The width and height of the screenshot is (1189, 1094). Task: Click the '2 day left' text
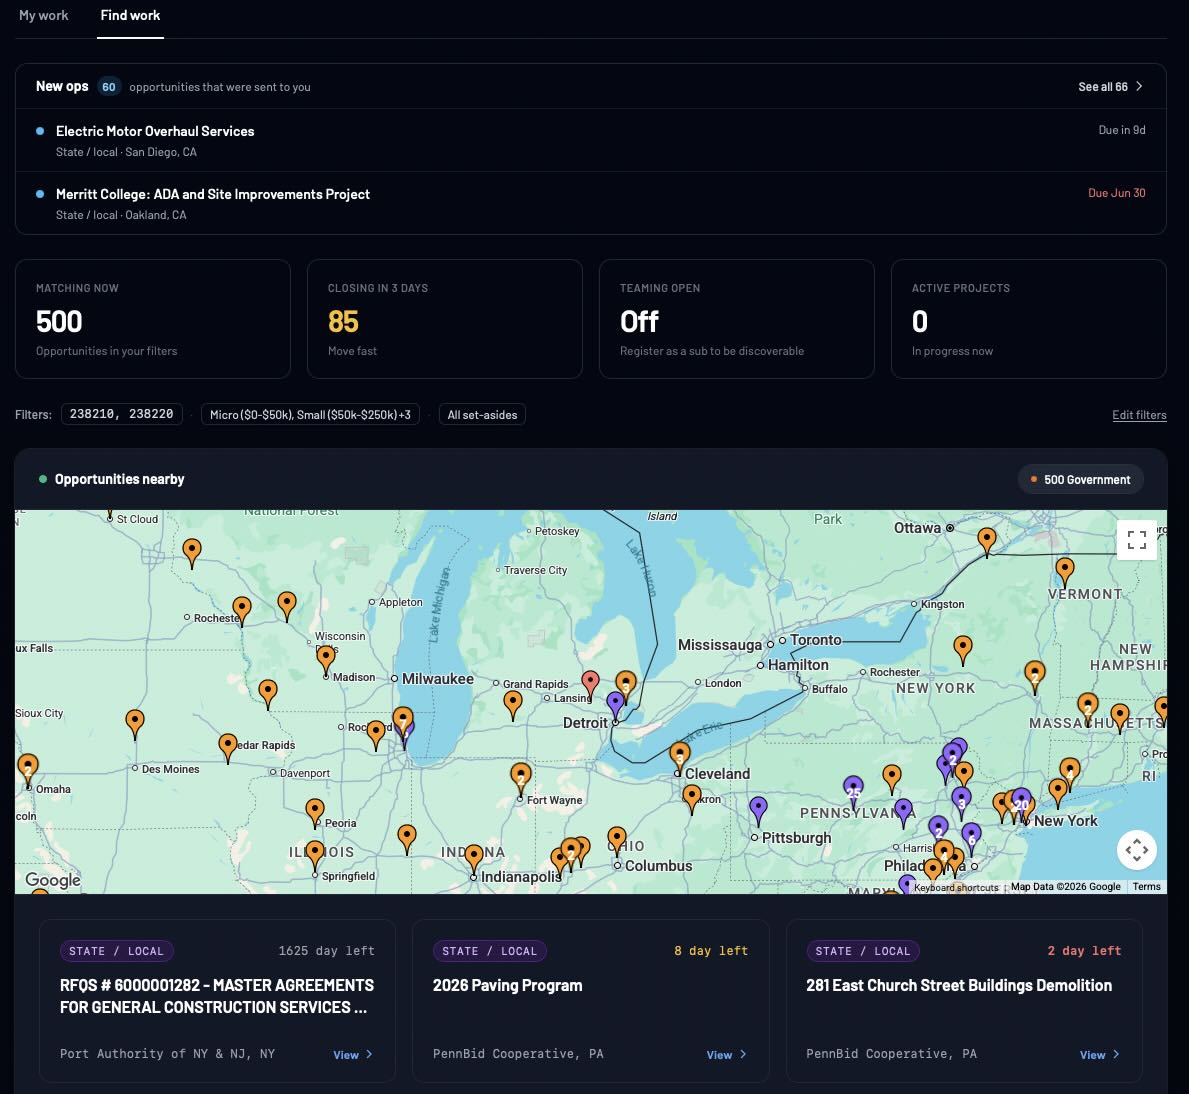(1084, 951)
